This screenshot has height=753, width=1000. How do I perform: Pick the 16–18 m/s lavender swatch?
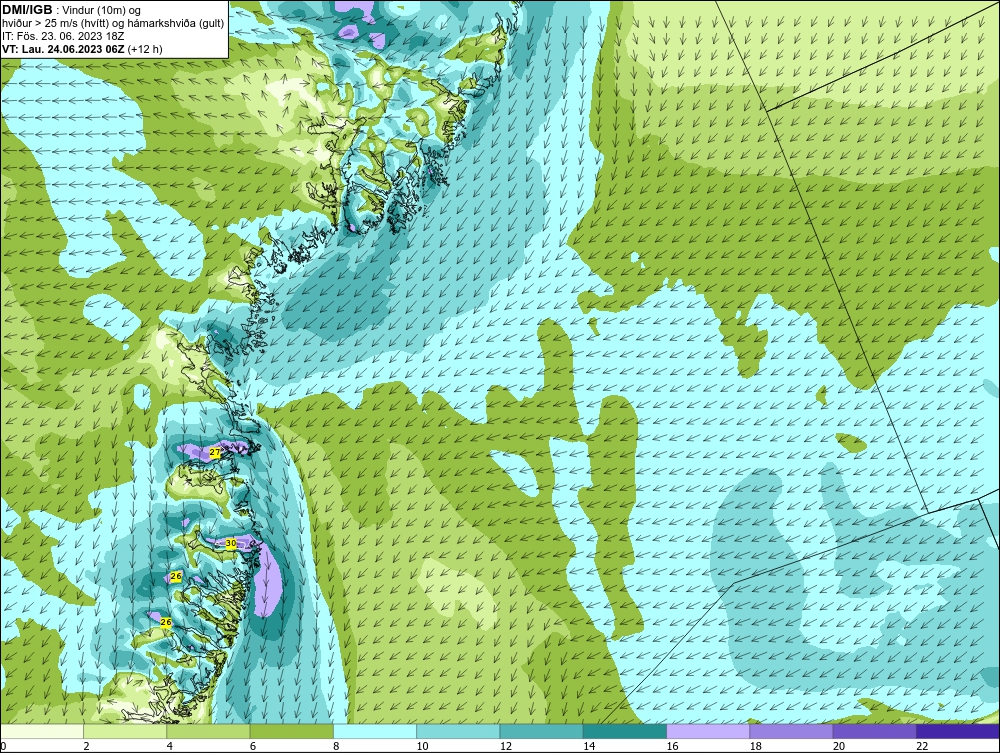708,731
